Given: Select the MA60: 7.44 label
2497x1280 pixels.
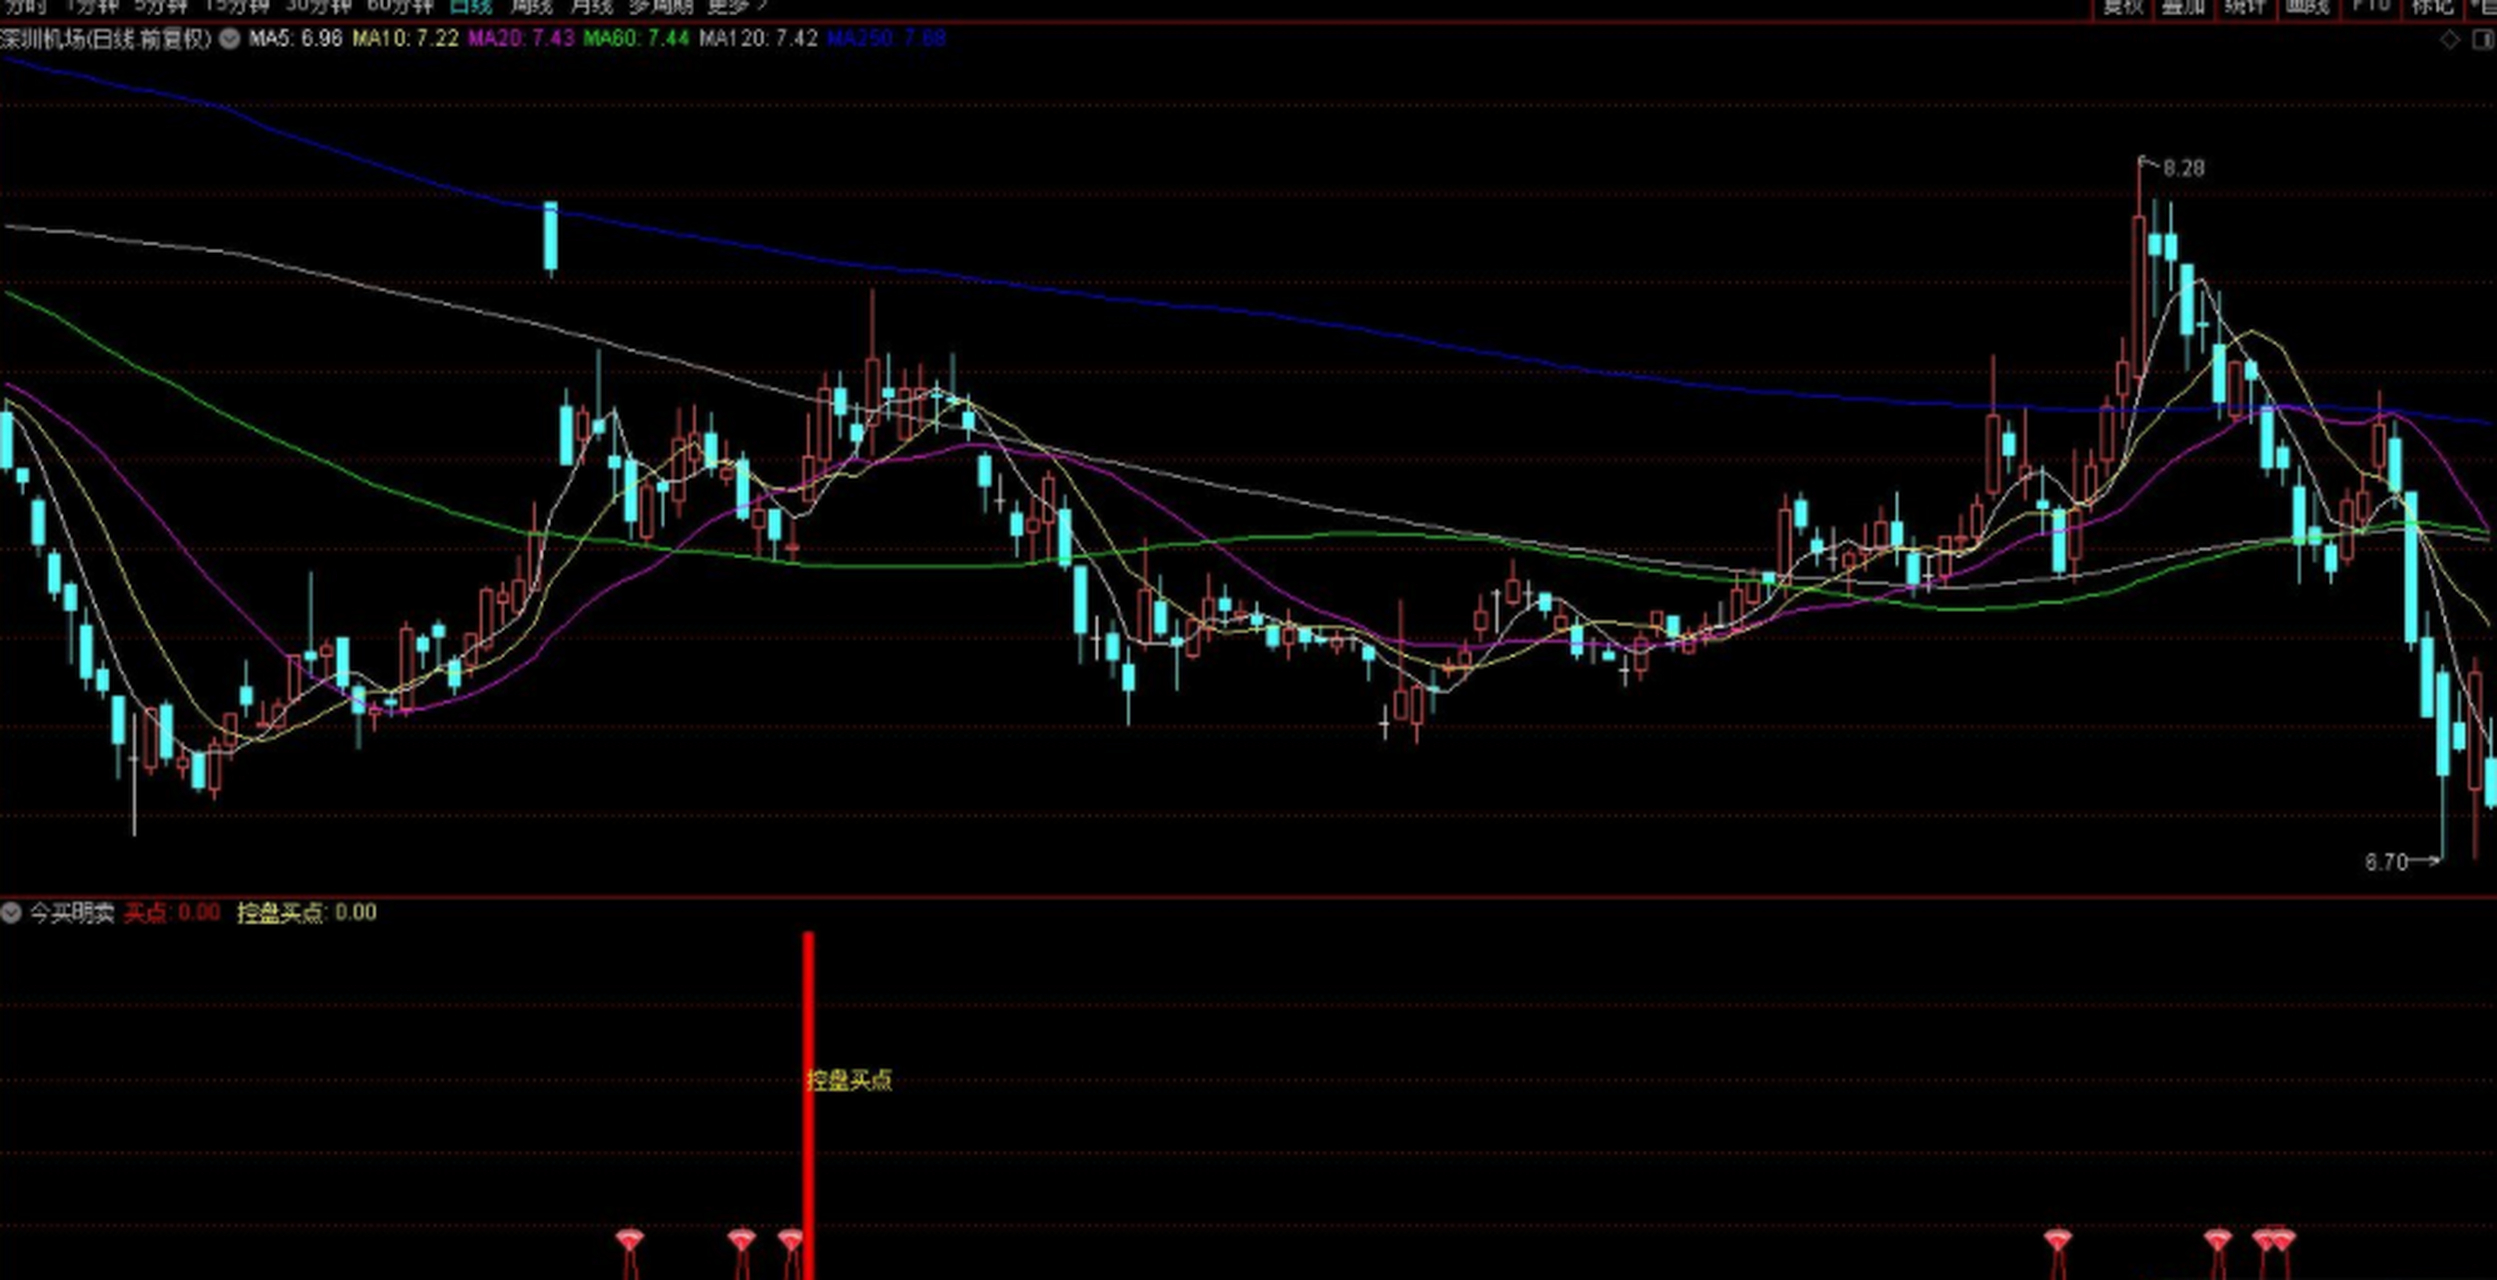Looking at the screenshot, I should coord(636,39).
